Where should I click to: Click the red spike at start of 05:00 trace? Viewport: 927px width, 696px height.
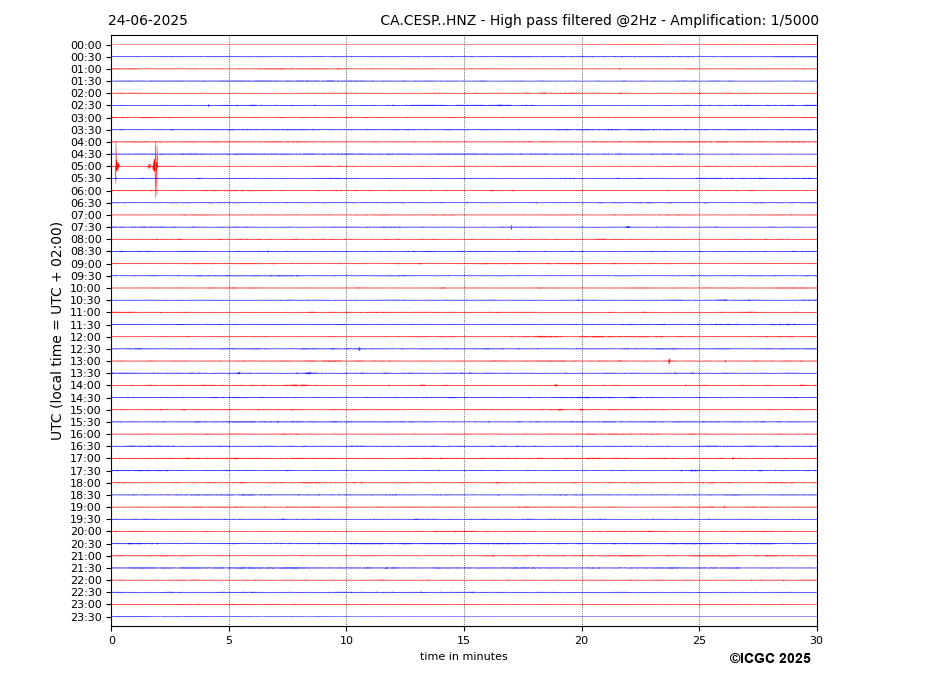pyautogui.click(x=116, y=164)
